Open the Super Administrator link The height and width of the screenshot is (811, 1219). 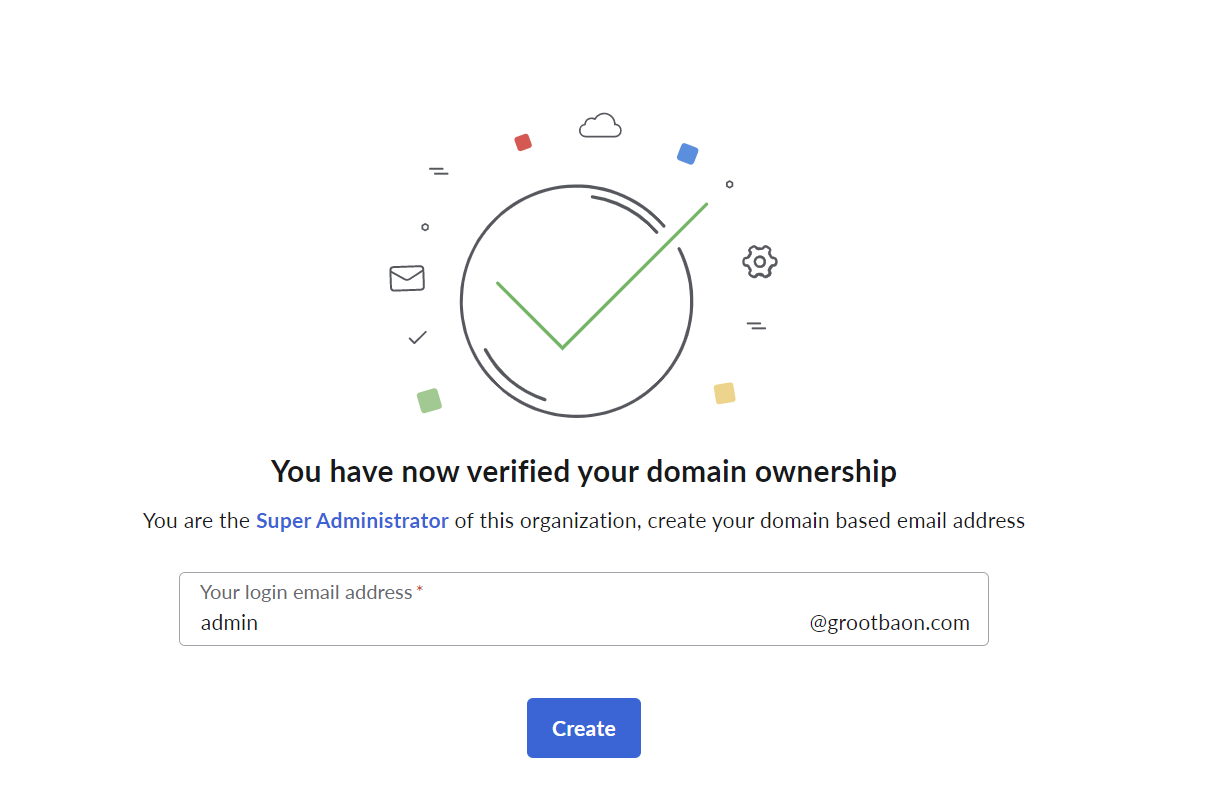click(x=352, y=520)
